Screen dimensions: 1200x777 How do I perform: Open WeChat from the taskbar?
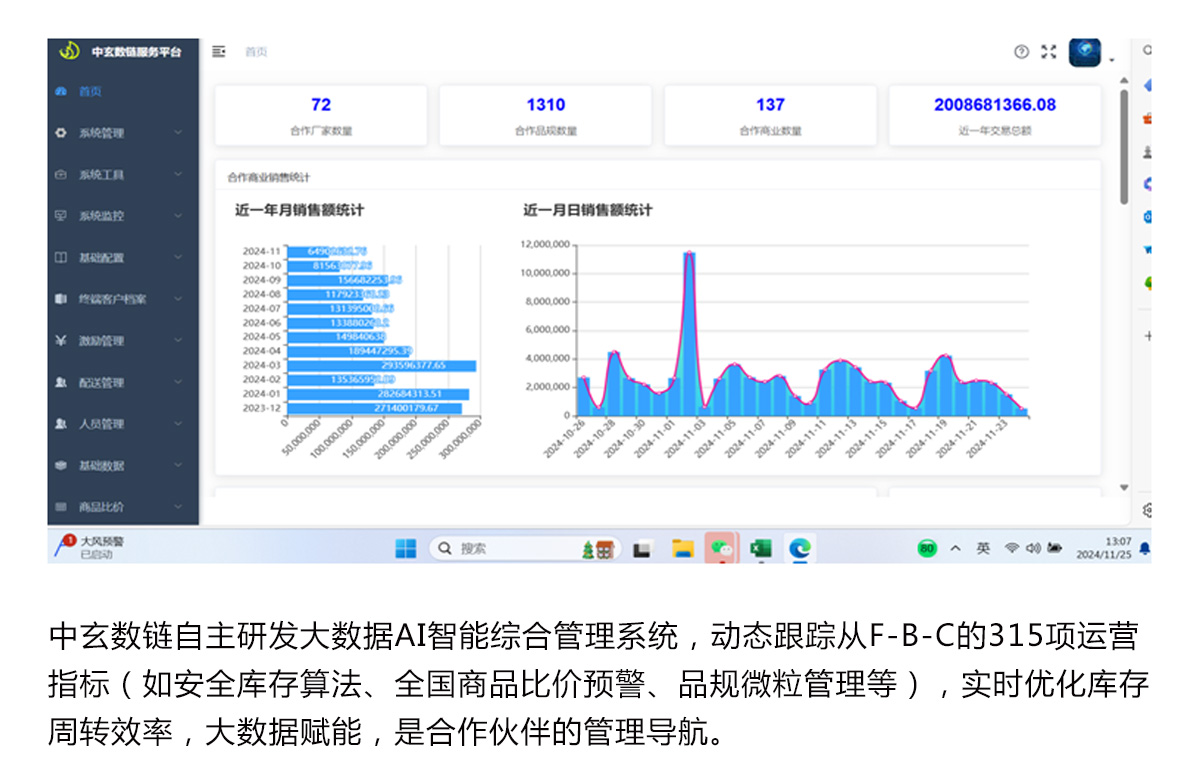pyautogui.click(x=721, y=548)
